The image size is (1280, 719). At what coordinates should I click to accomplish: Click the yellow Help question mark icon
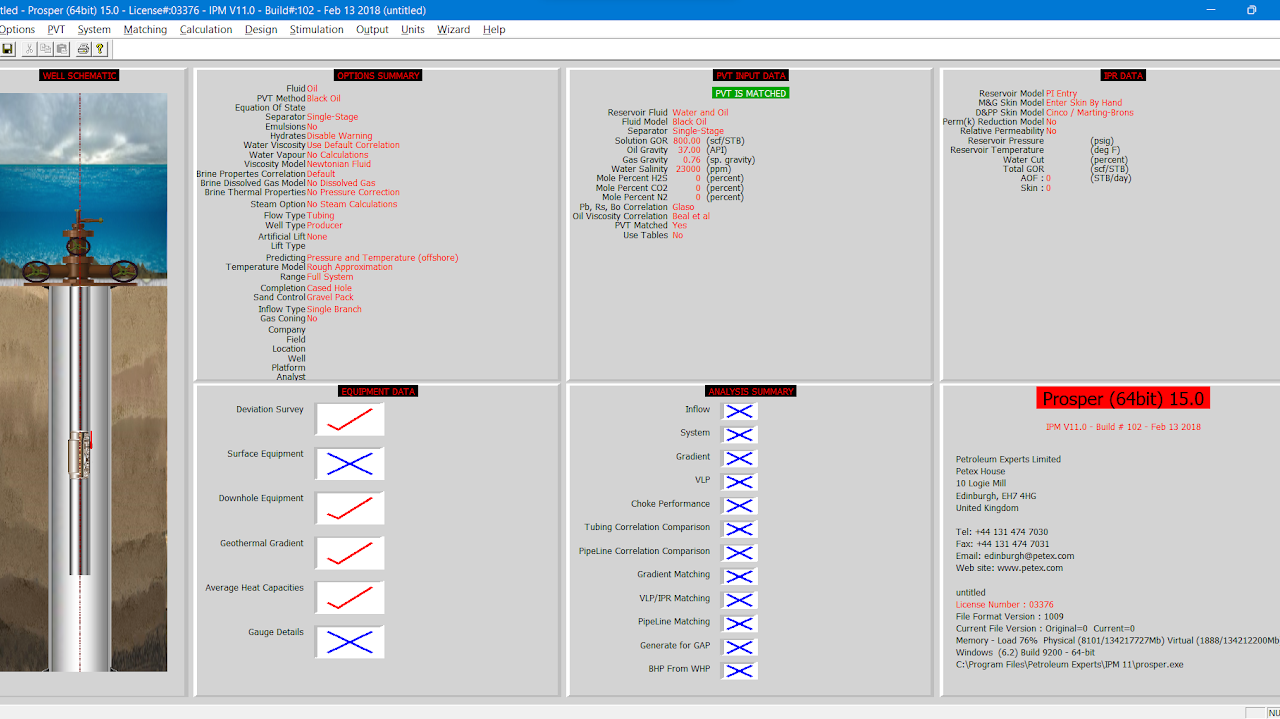click(100, 48)
